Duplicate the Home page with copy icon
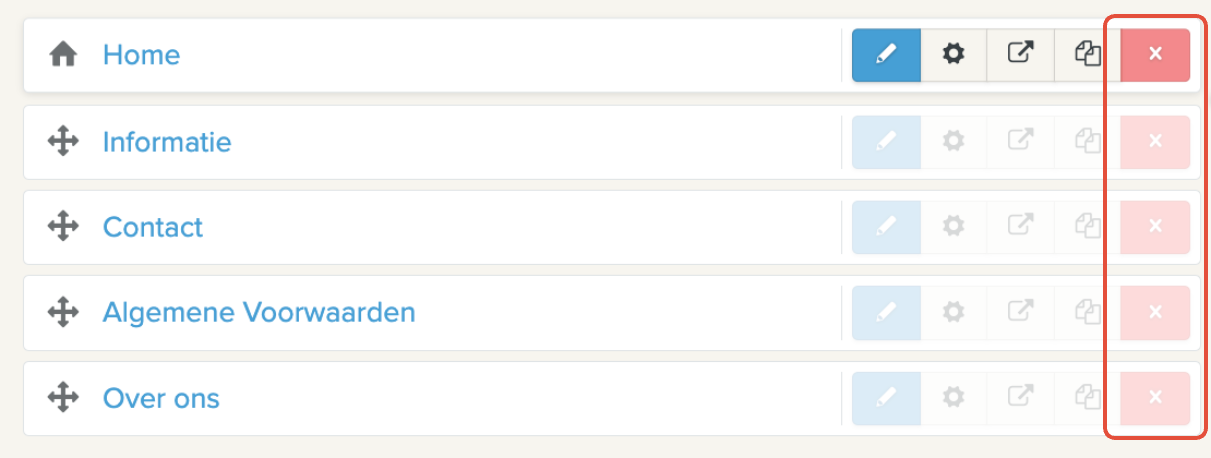1211x458 pixels. point(1087,55)
